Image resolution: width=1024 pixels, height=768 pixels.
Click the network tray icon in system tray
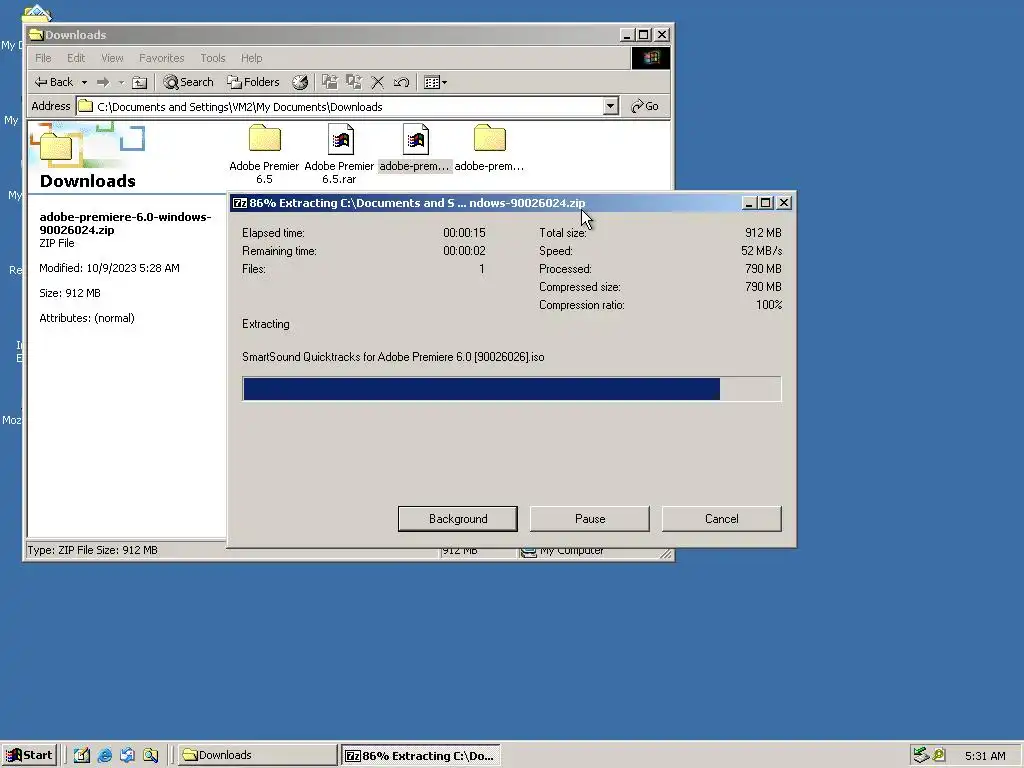pyautogui.click(x=921, y=755)
